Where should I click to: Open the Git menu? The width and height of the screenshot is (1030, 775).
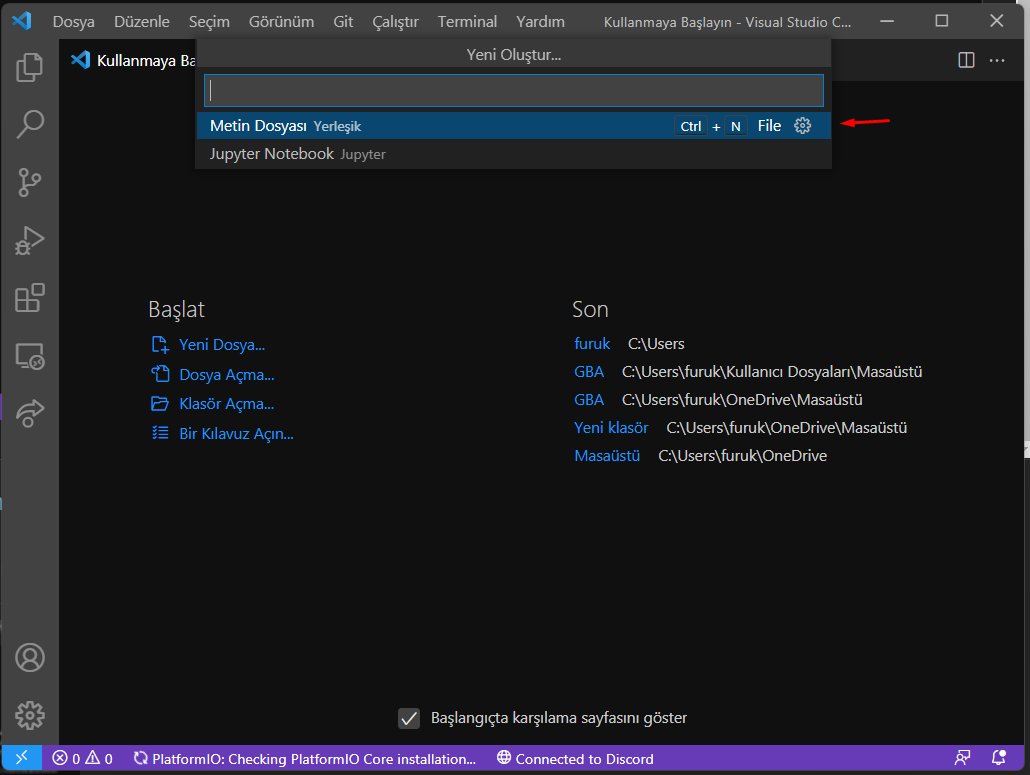click(343, 22)
